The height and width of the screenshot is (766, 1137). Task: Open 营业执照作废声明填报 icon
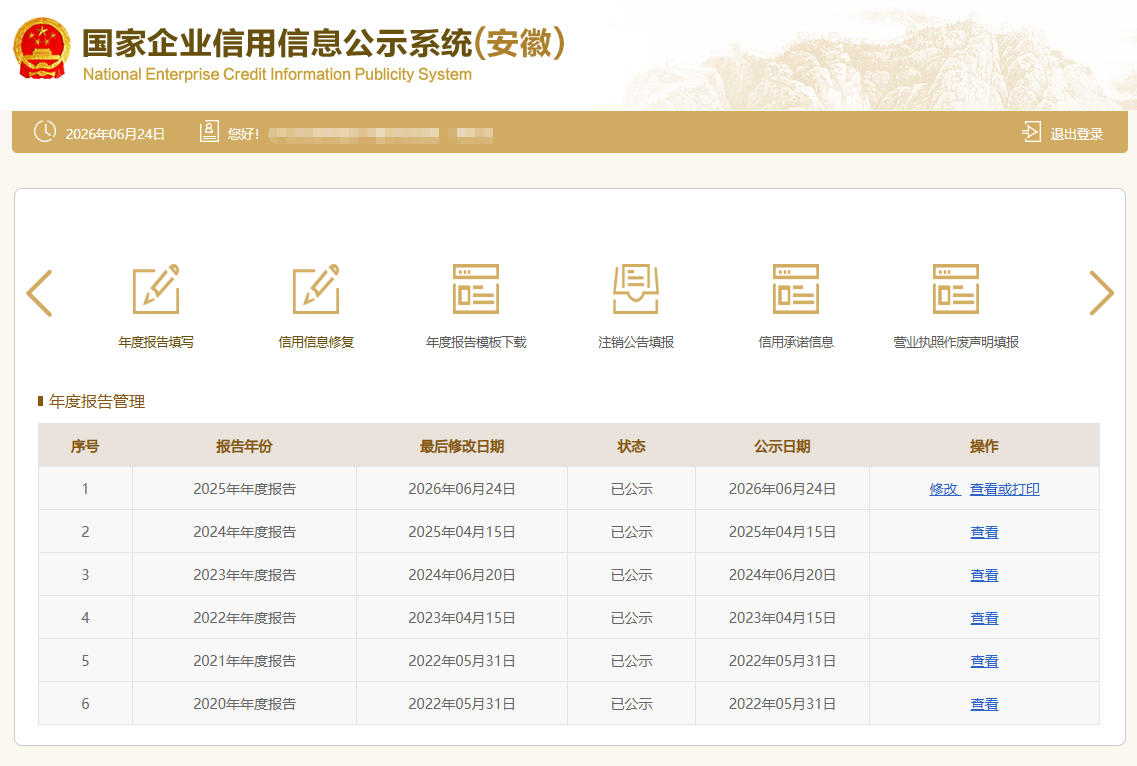(956, 289)
